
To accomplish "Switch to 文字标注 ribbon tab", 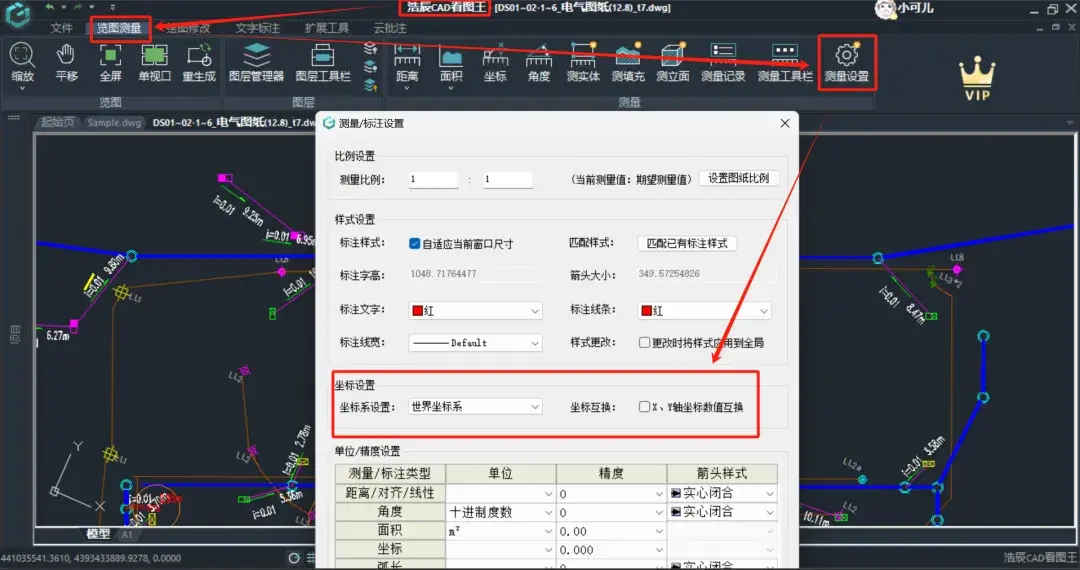I will 257,28.
